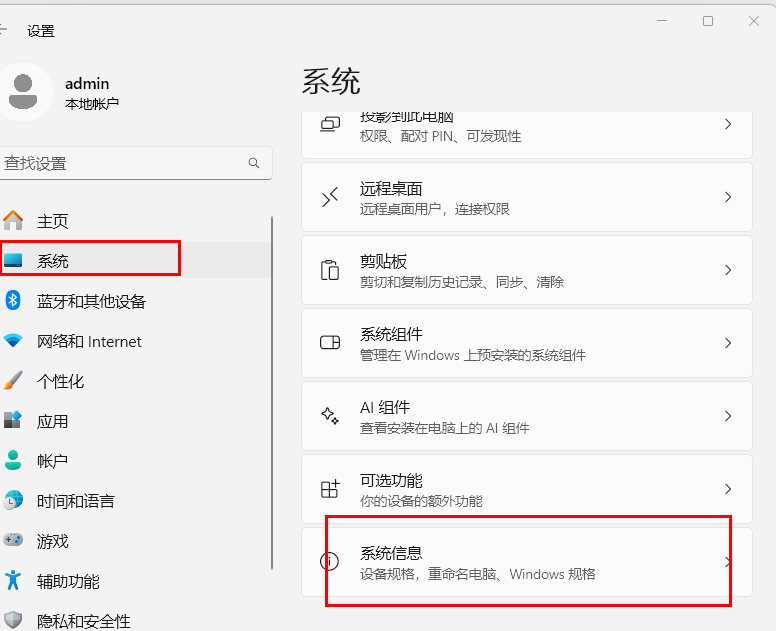Open 个性化 settings category
The width and height of the screenshot is (776, 631).
(135, 381)
